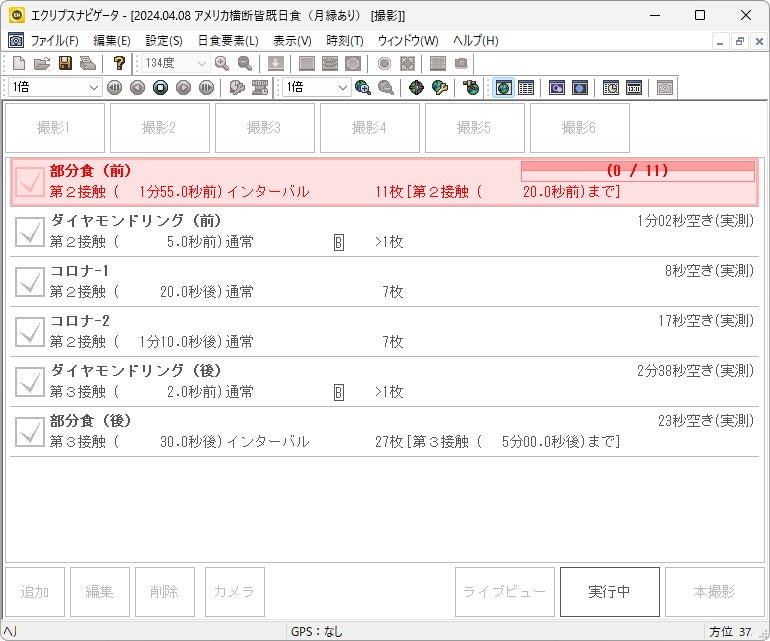Image resolution: width=770 pixels, height=641 pixels.
Task: Open the 設定(S) menu
Action: 164,41
